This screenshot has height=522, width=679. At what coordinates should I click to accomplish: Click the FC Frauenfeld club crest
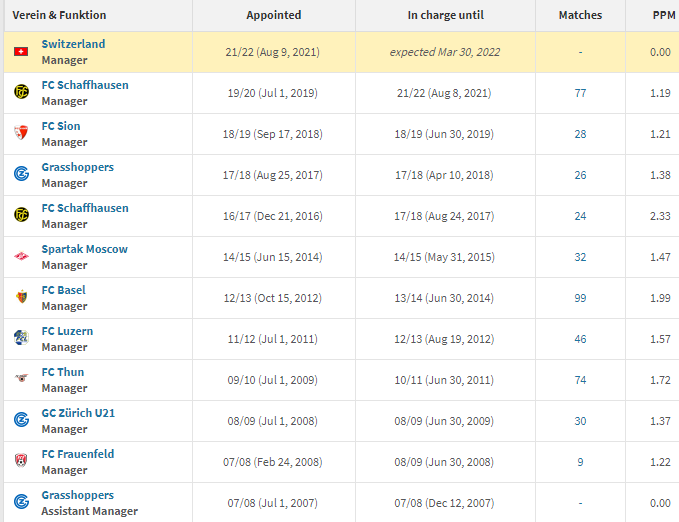(21, 460)
